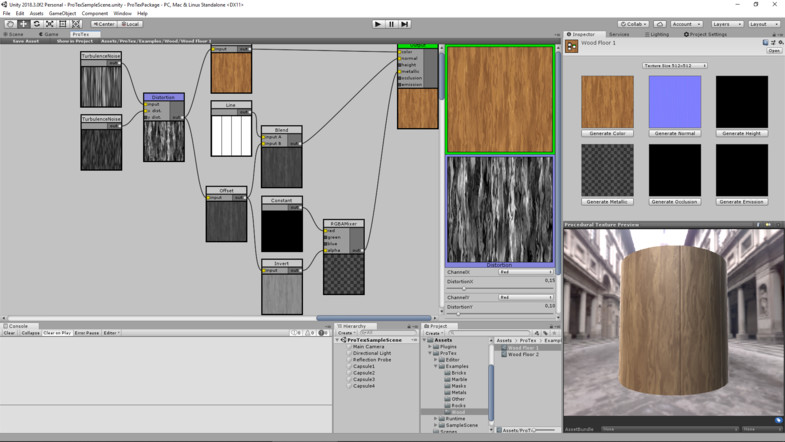Click the Generate Metallic button
The height and width of the screenshot is (442, 785).
coord(607,202)
